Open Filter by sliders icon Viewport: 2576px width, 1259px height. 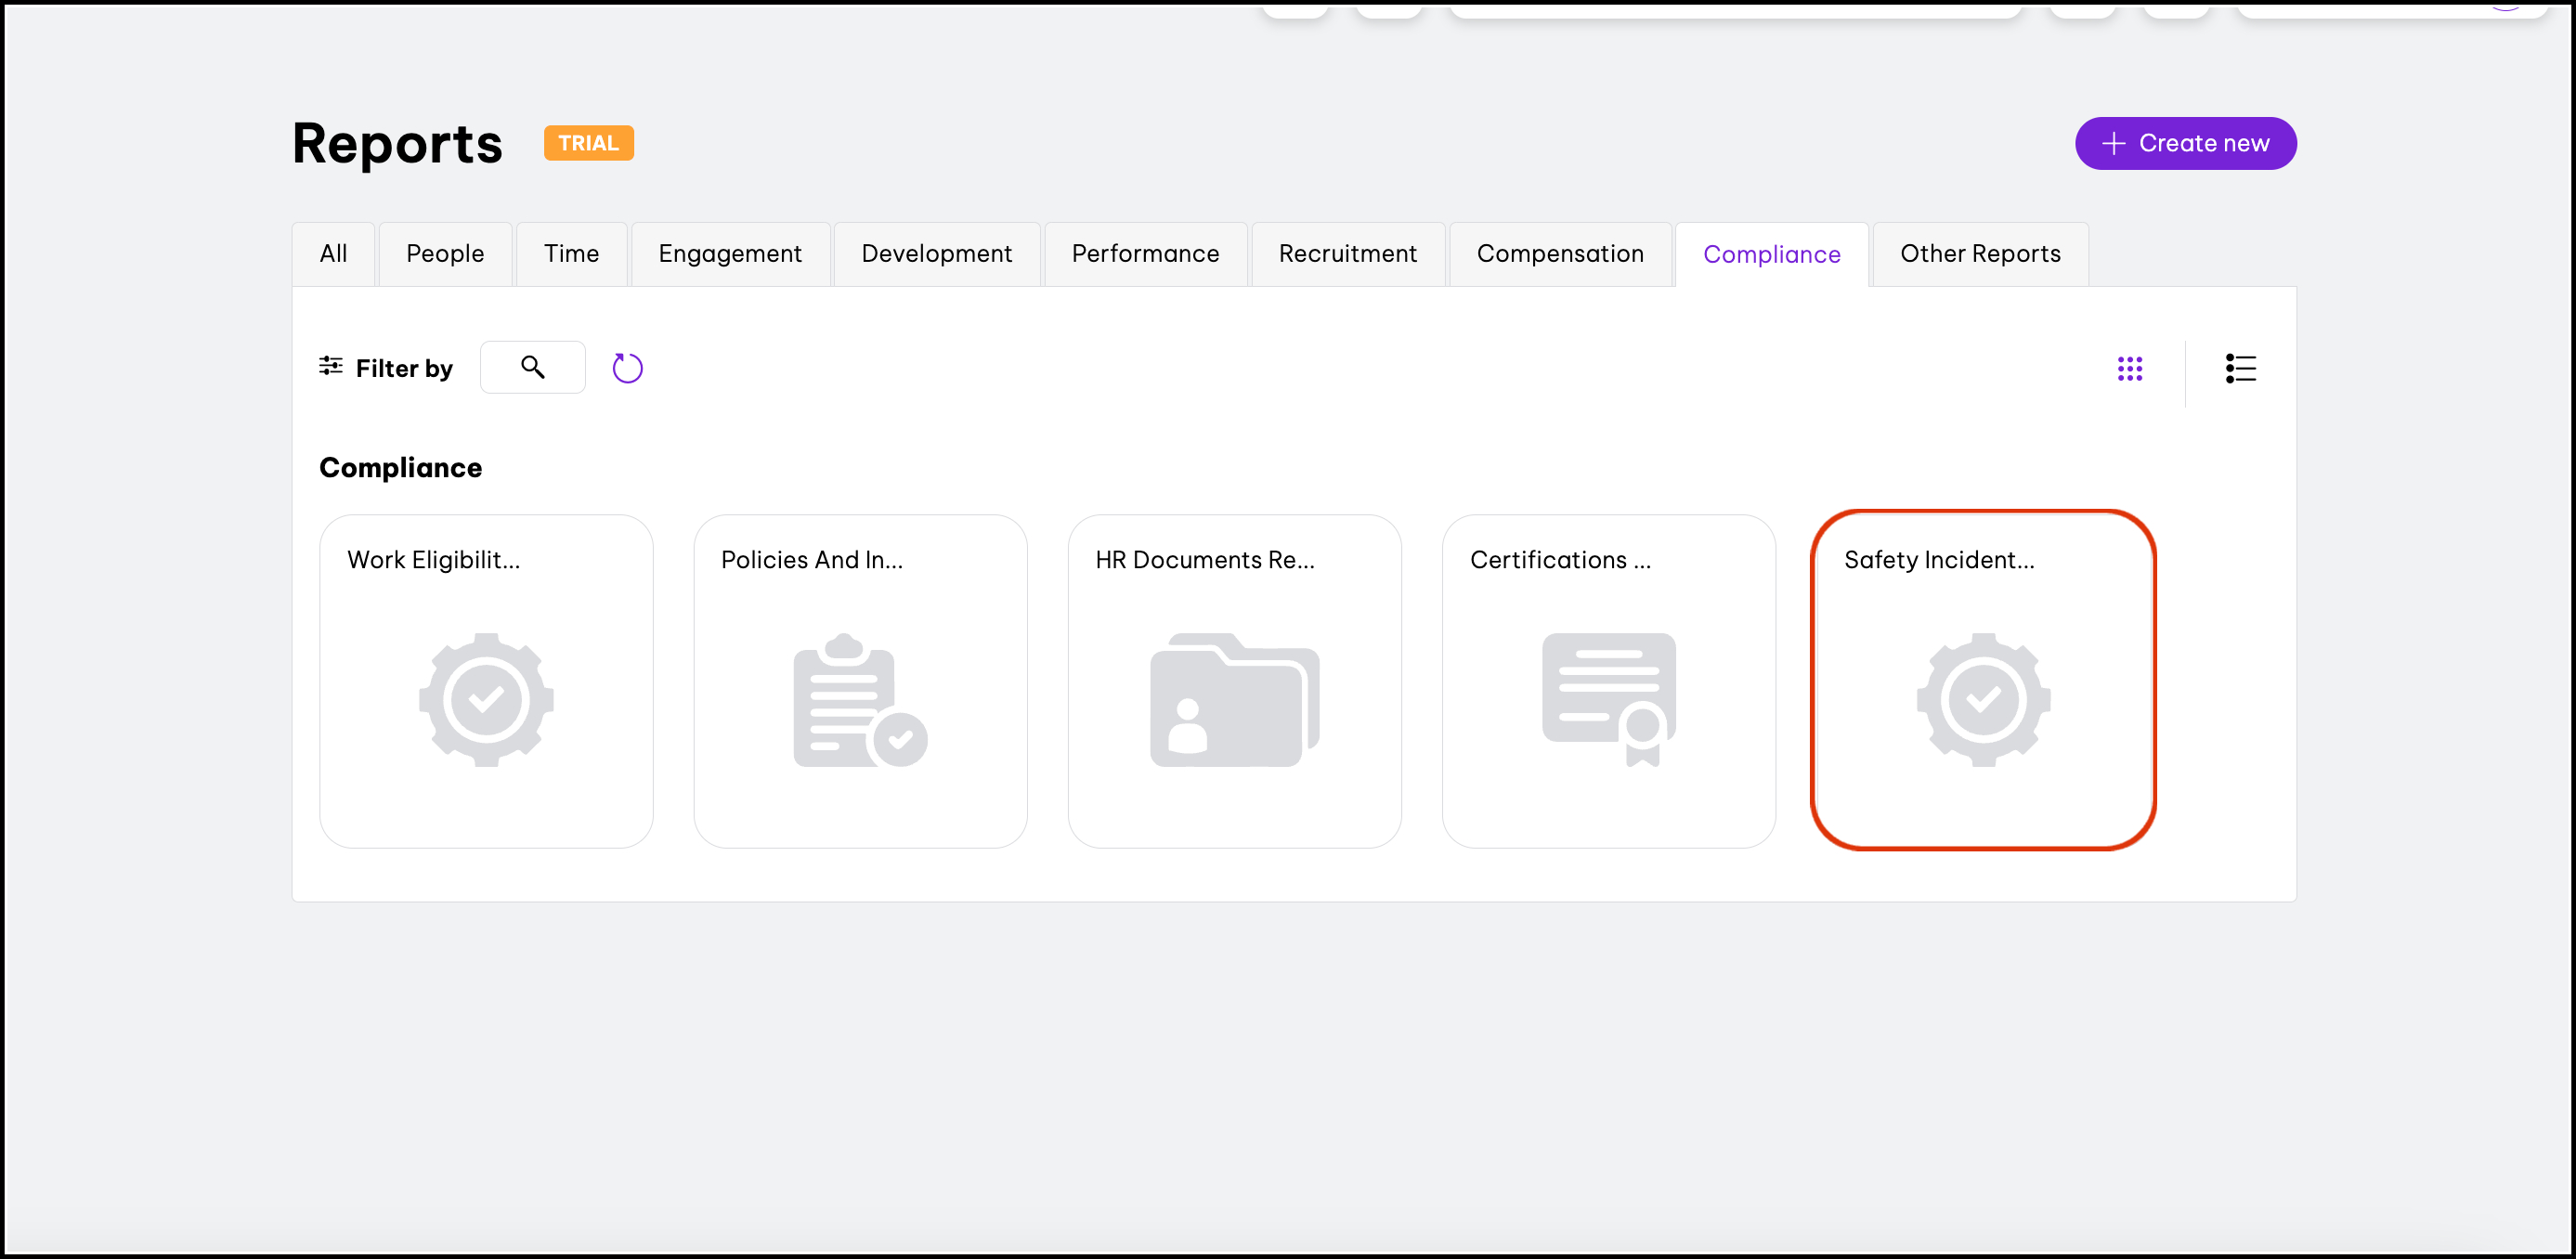click(330, 366)
